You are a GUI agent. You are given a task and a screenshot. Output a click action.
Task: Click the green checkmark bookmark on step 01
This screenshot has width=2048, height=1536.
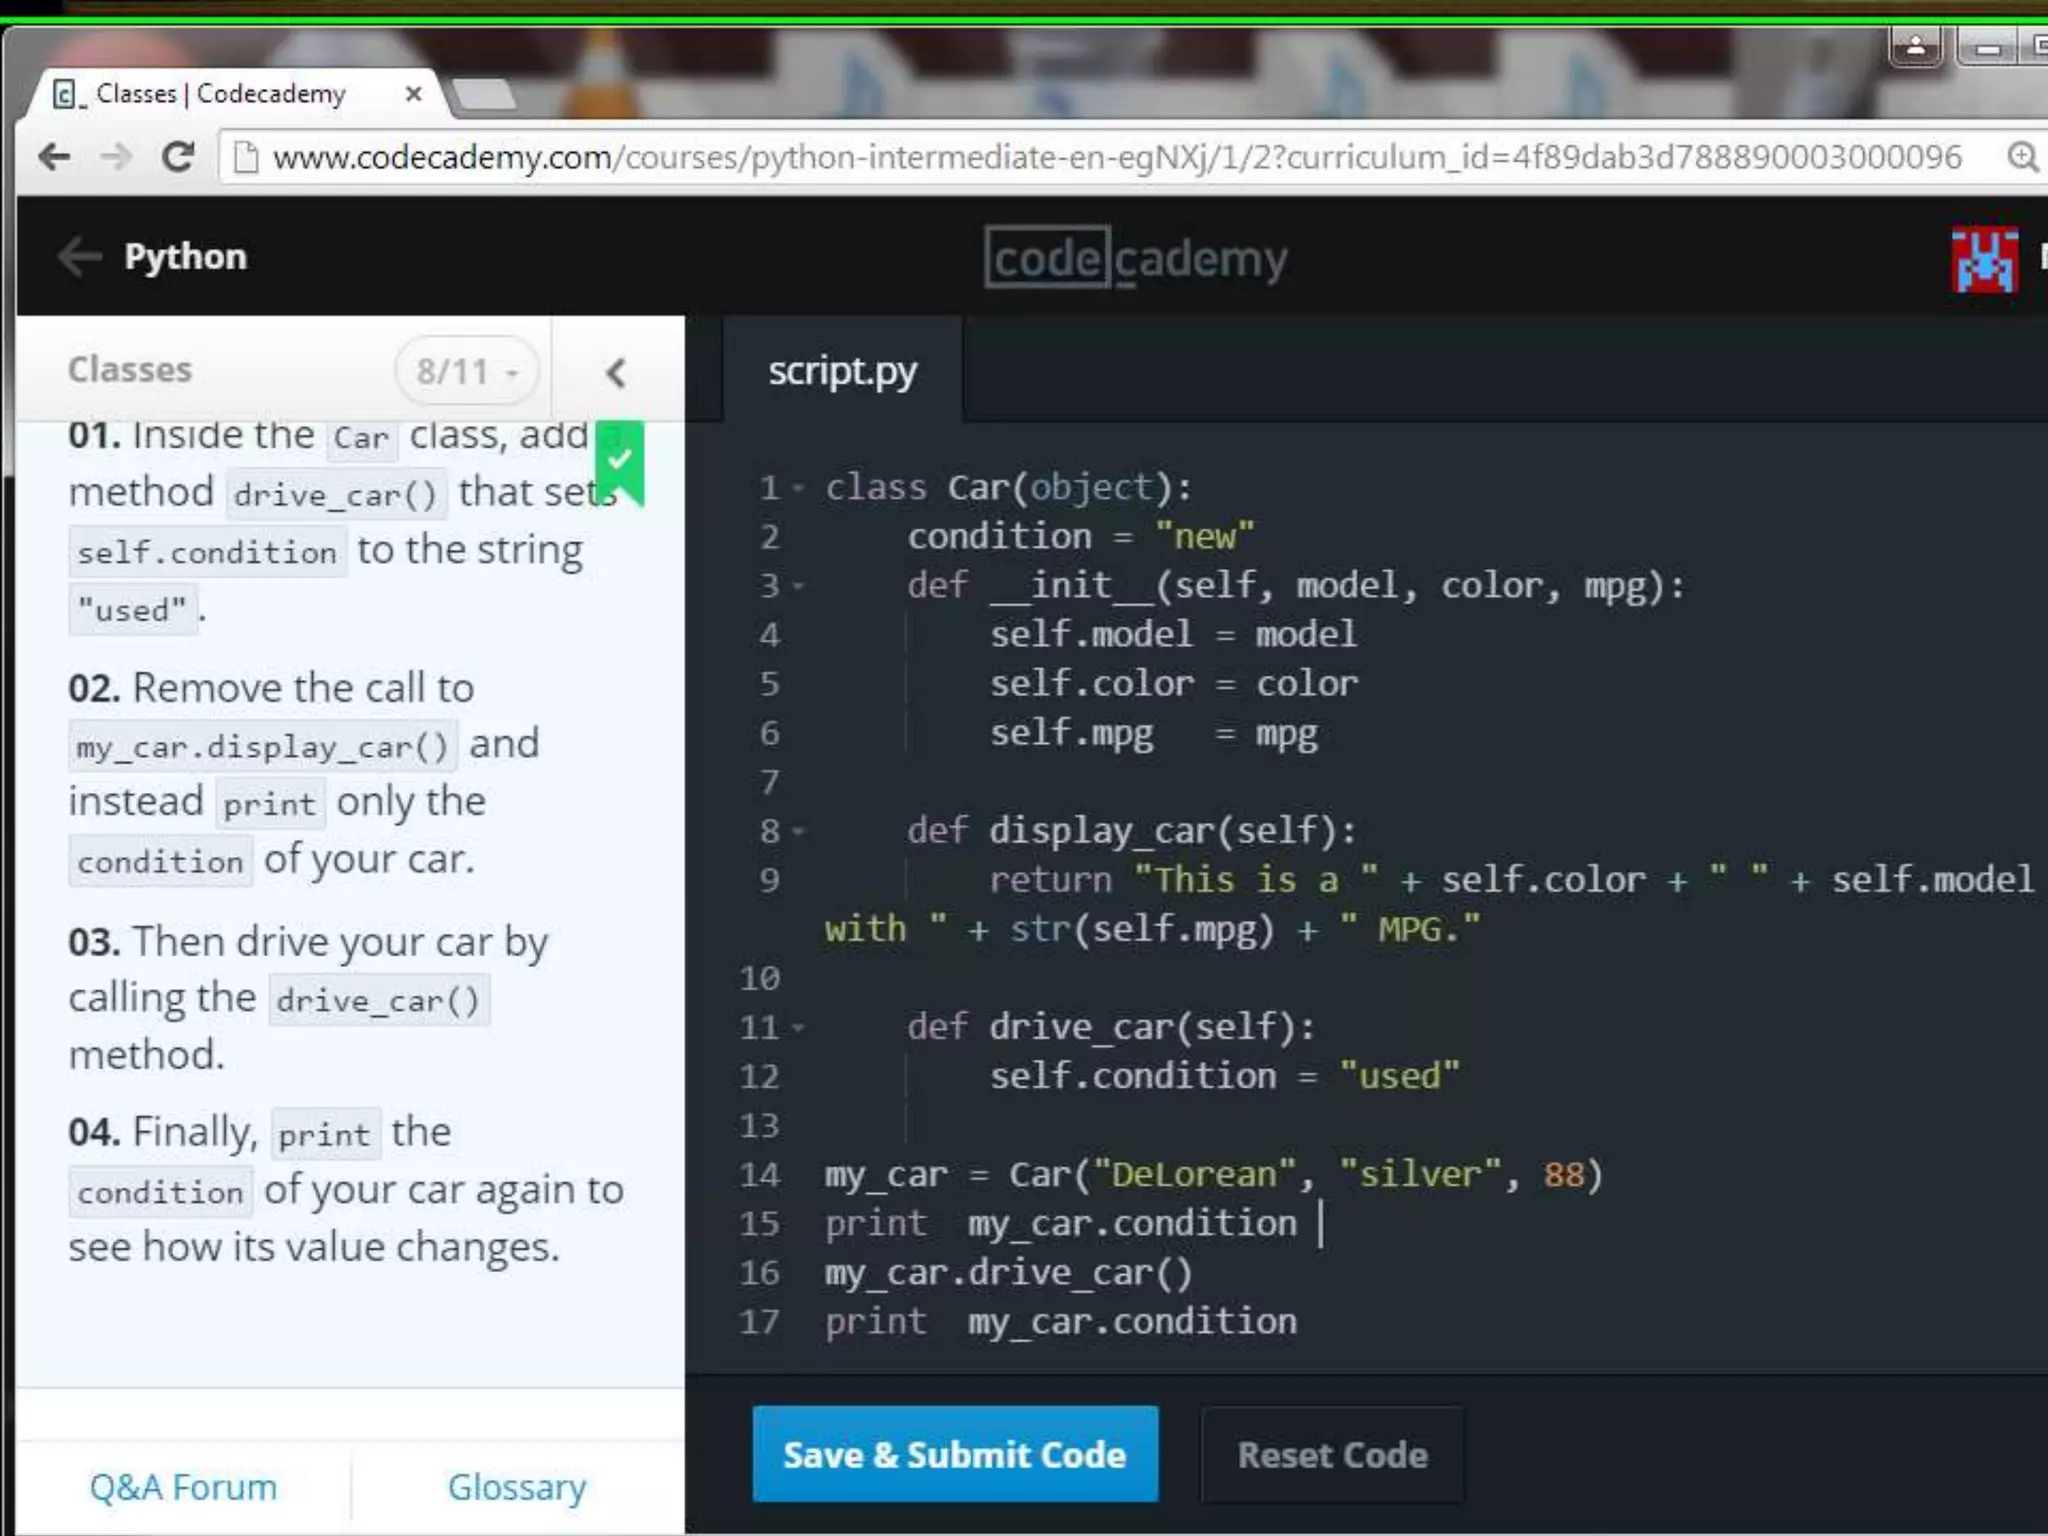click(620, 461)
